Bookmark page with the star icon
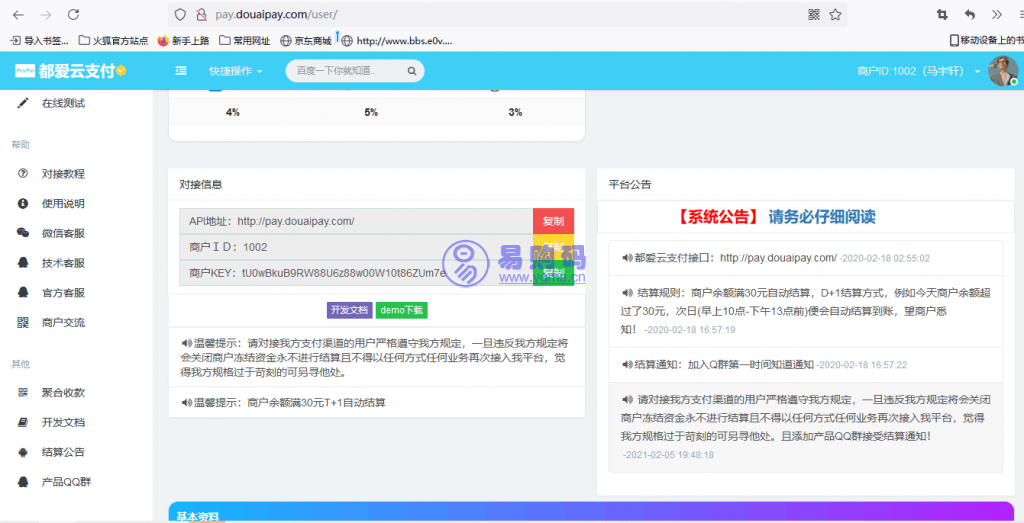Screen dimensions: 1024x523 point(835,15)
